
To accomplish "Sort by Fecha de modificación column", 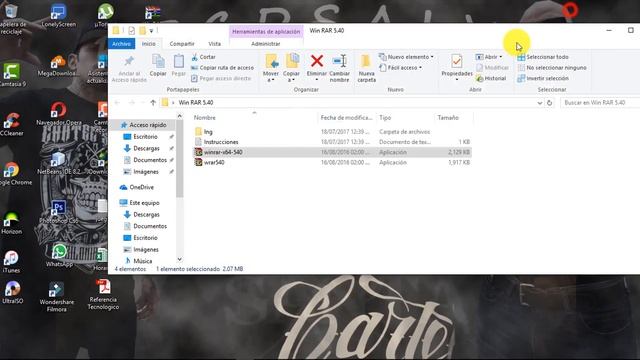I will [347, 118].
